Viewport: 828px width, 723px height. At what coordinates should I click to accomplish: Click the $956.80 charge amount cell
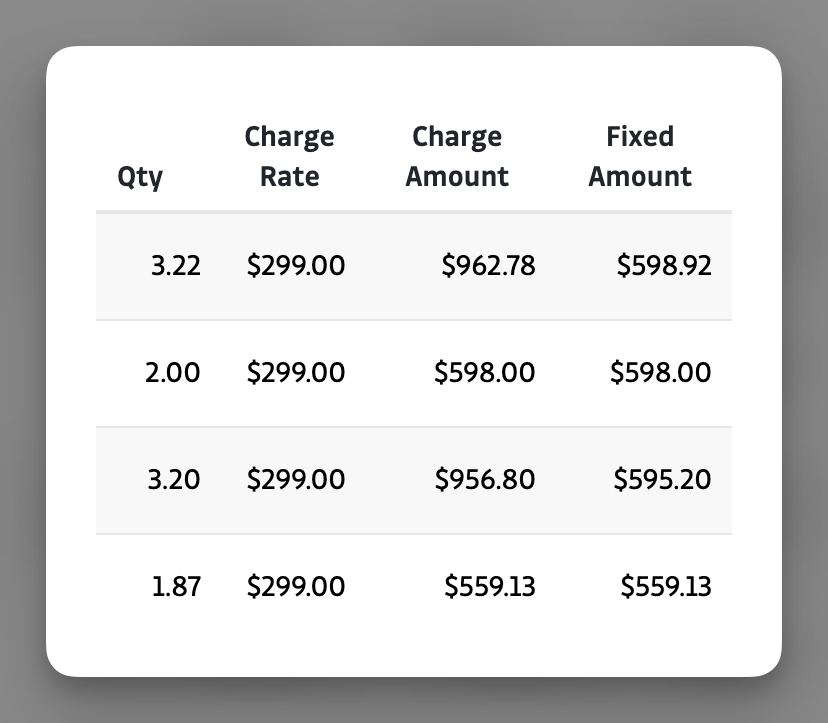pos(485,480)
